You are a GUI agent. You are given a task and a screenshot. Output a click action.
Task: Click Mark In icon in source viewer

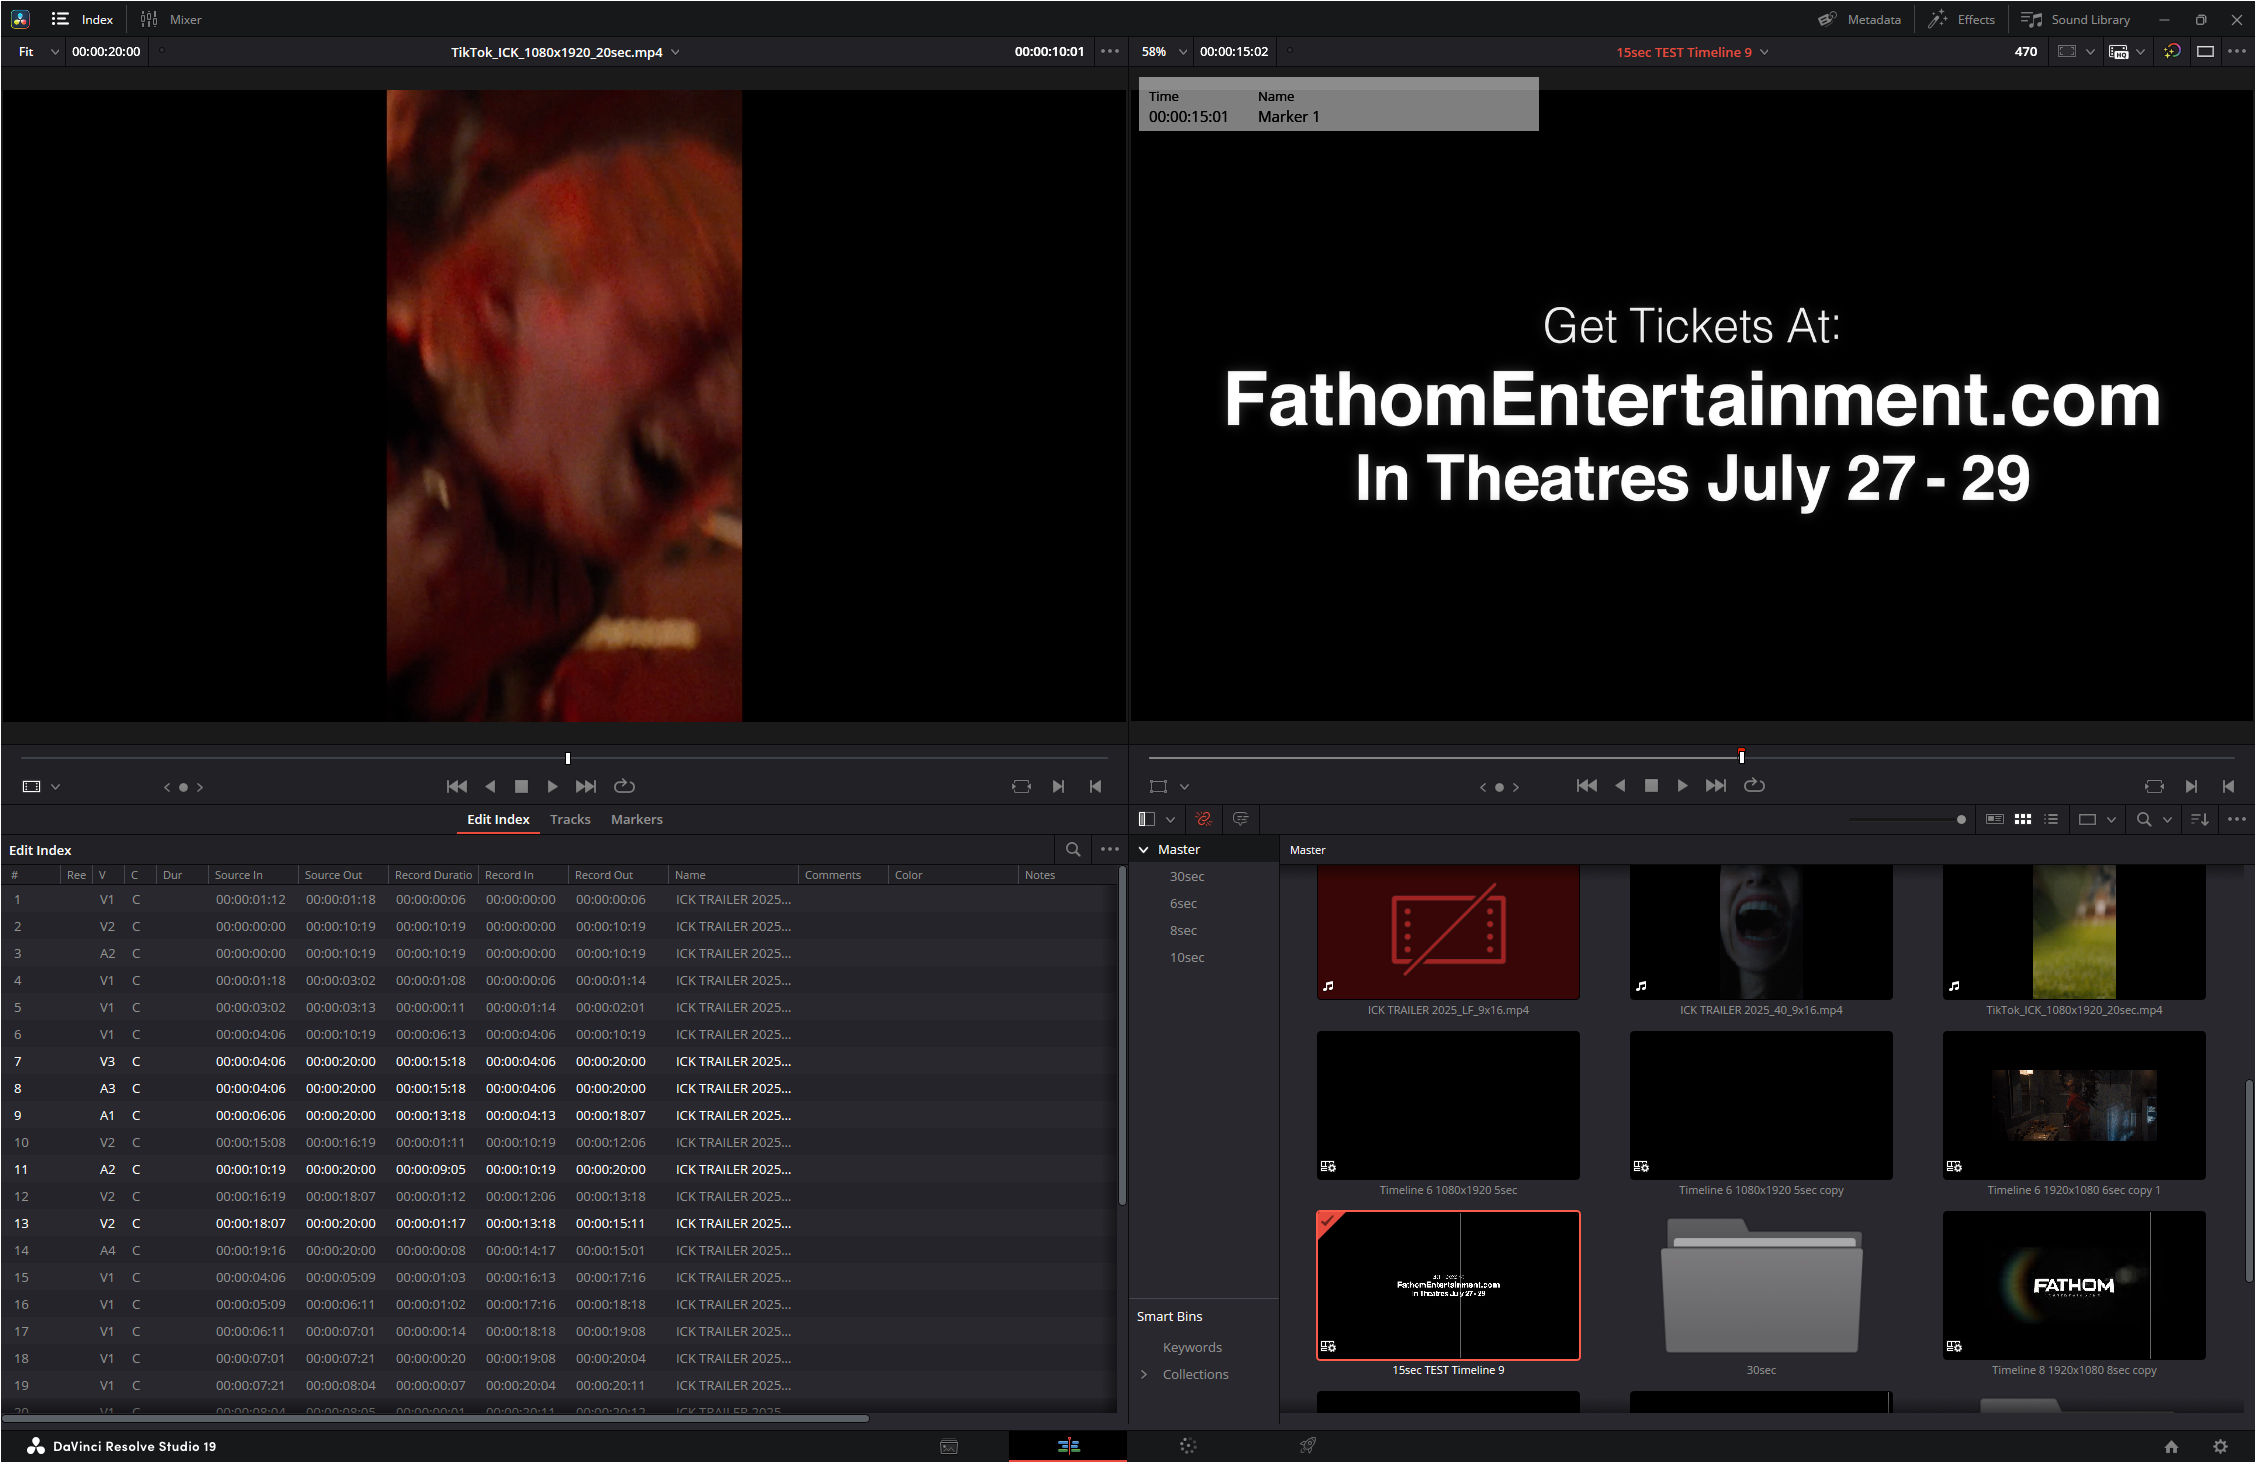tap(1058, 786)
